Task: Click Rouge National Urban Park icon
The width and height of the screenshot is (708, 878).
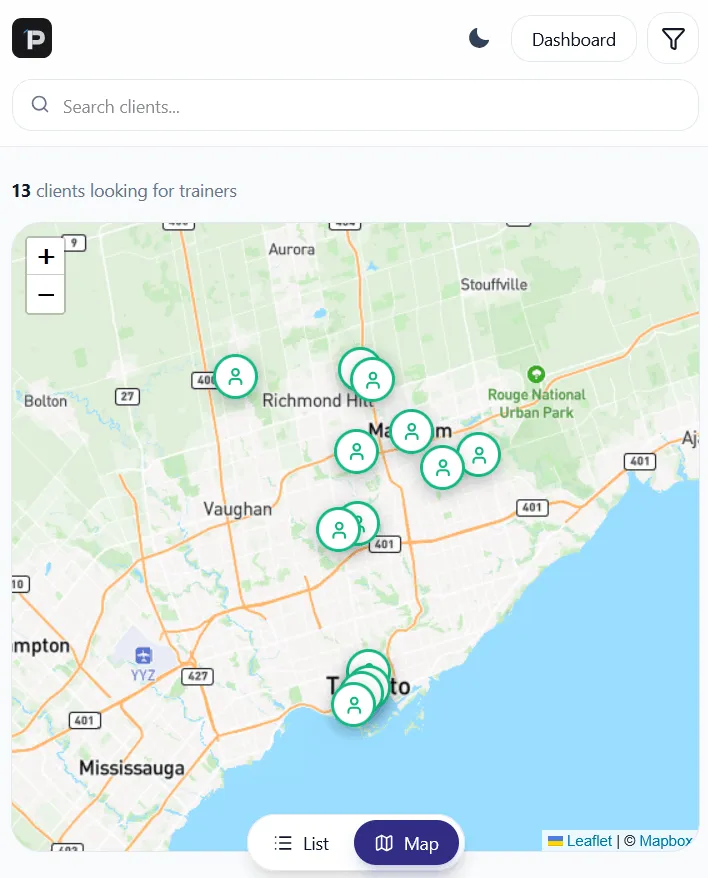Action: click(x=536, y=374)
